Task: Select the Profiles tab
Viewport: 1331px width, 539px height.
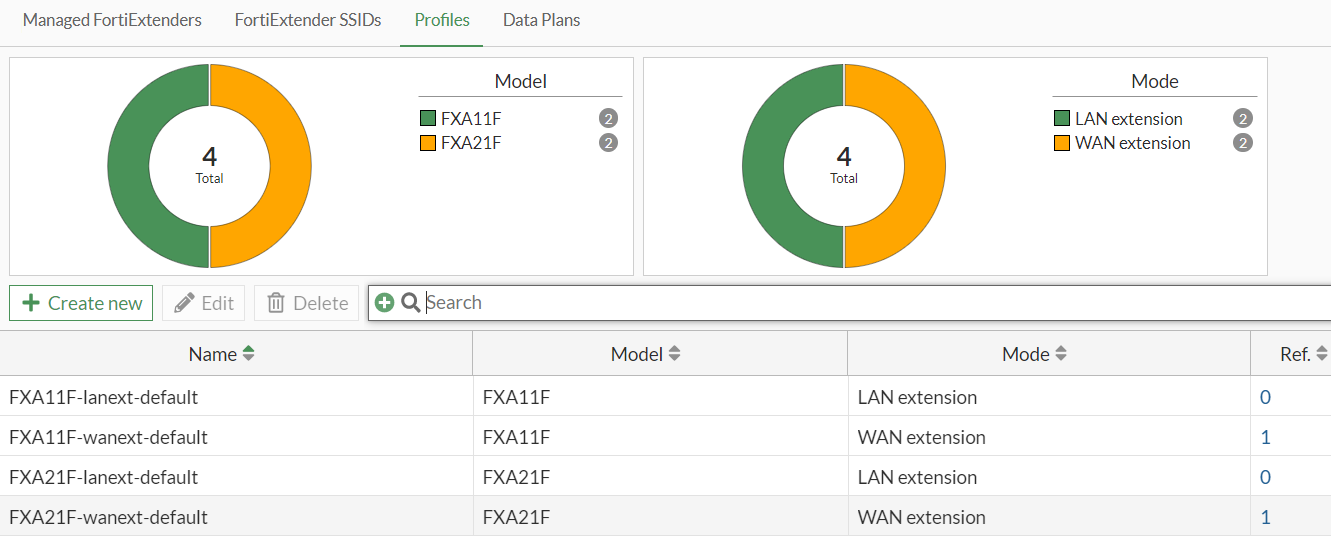Action: (x=442, y=20)
